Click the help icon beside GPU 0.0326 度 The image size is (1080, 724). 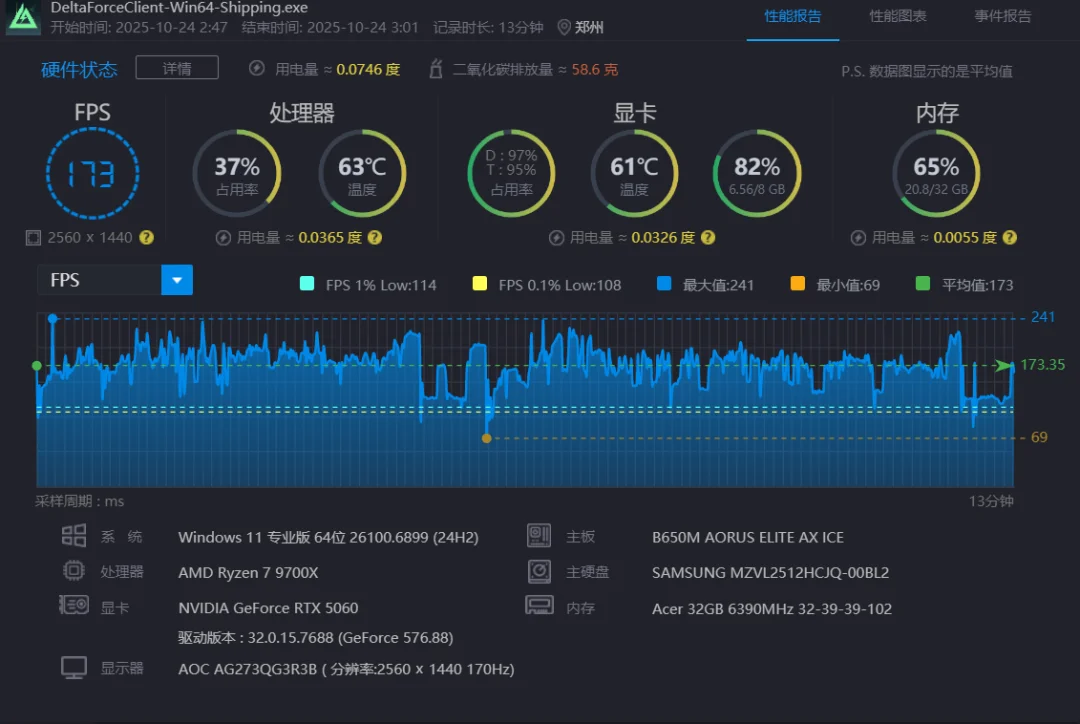click(x=708, y=238)
